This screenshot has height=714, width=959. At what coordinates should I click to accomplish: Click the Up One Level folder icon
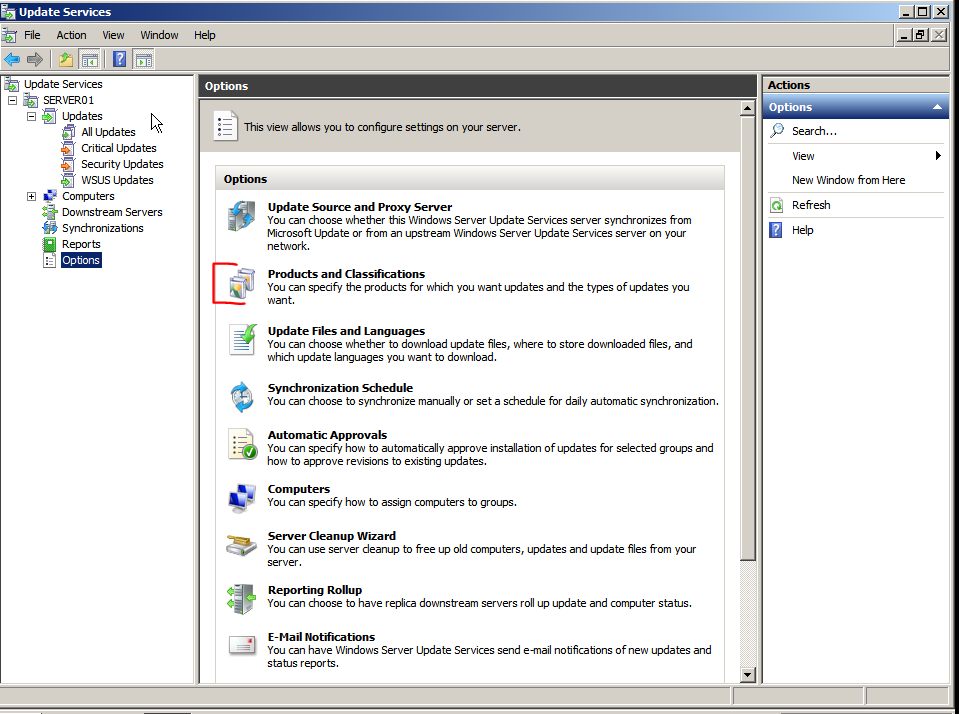coord(65,59)
